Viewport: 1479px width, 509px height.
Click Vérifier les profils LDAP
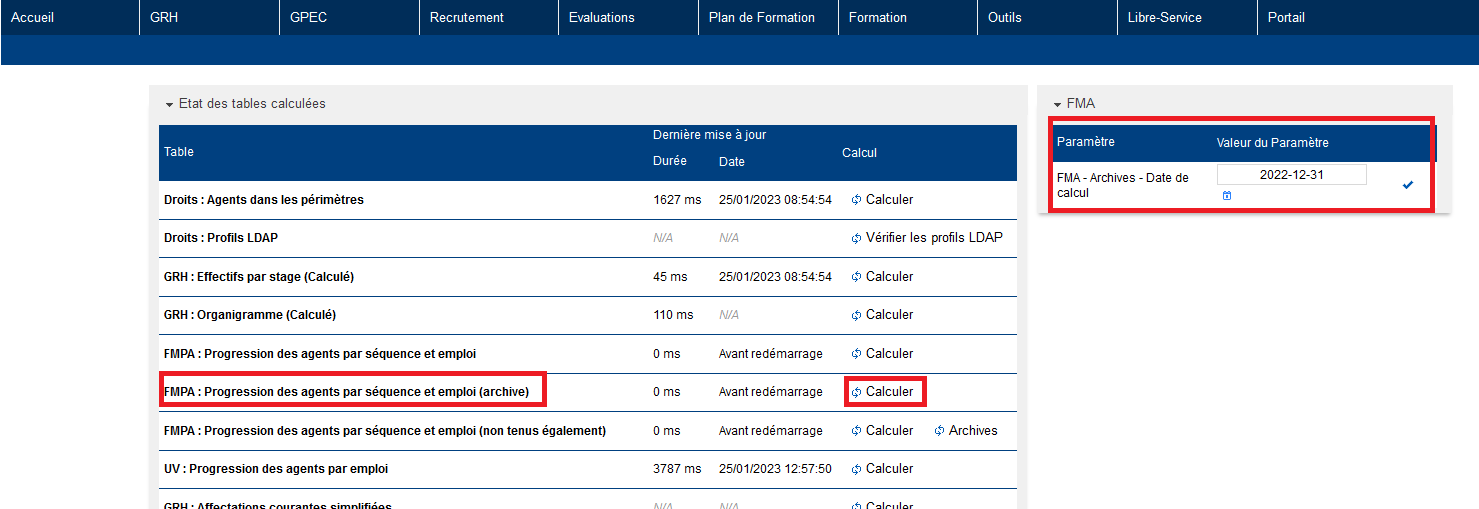pos(934,238)
